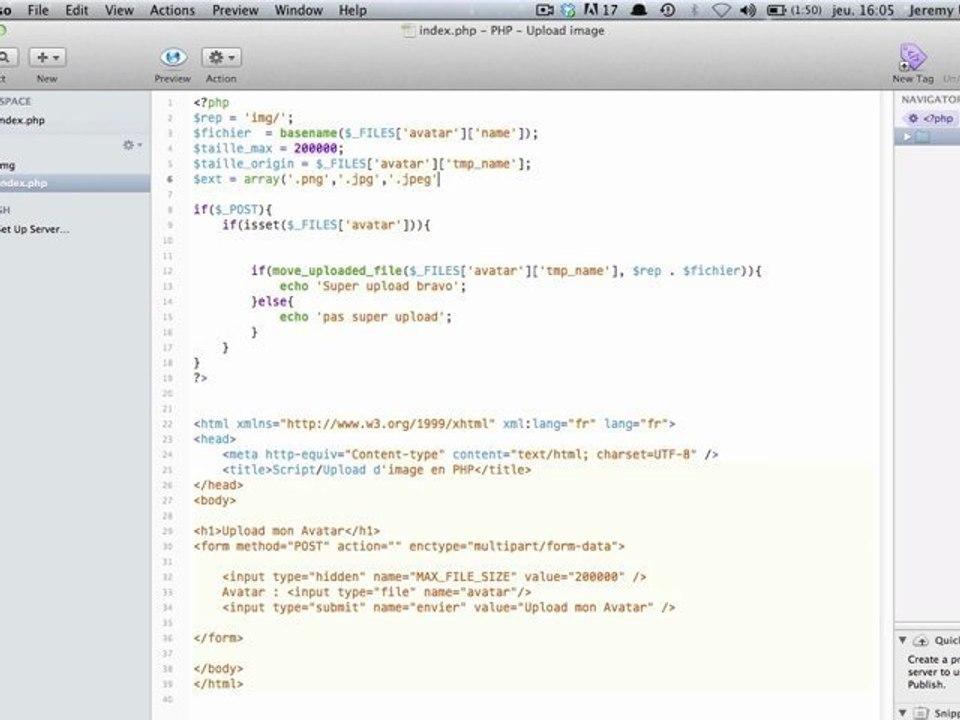
Task: Click the screen recording icon in menu bar
Action: (x=544, y=10)
